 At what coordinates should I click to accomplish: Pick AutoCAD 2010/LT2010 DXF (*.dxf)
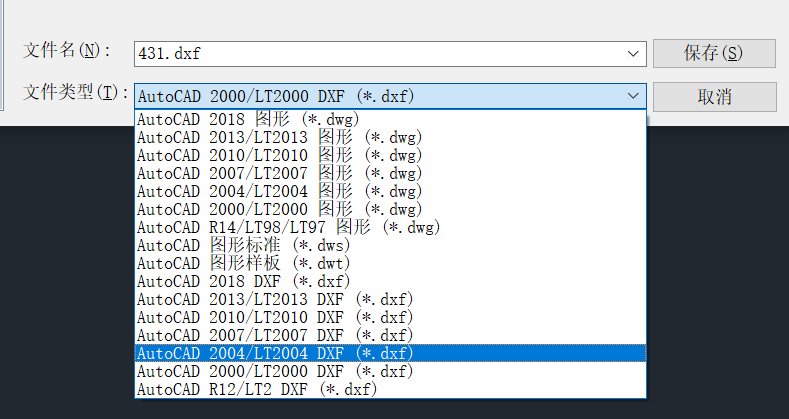(x=390, y=317)
